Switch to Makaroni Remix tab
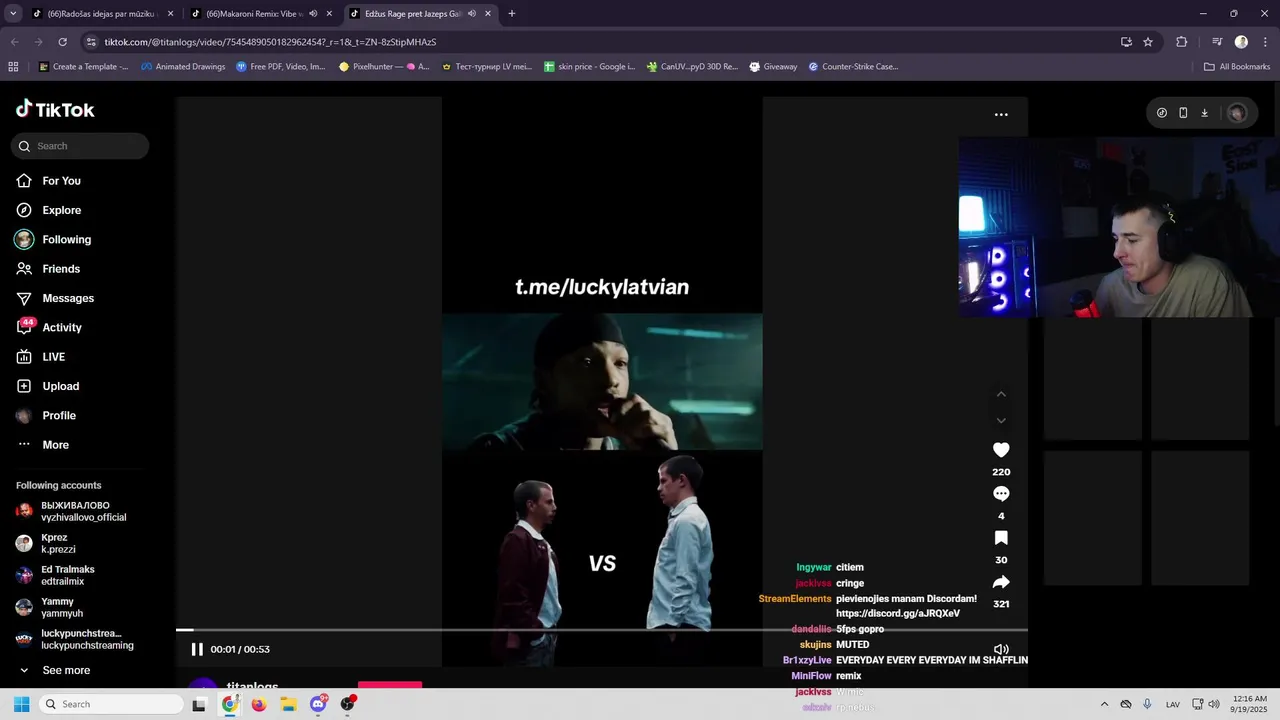Image resolution: width=1280 pixels, height=720 pixels. pos(254,14)
